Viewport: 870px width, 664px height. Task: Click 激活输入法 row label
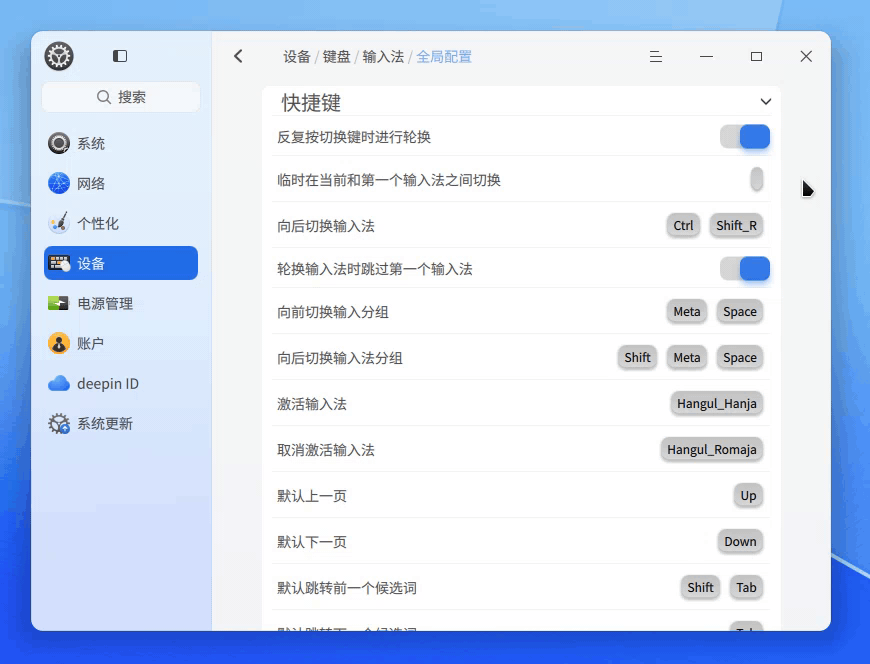312,404
